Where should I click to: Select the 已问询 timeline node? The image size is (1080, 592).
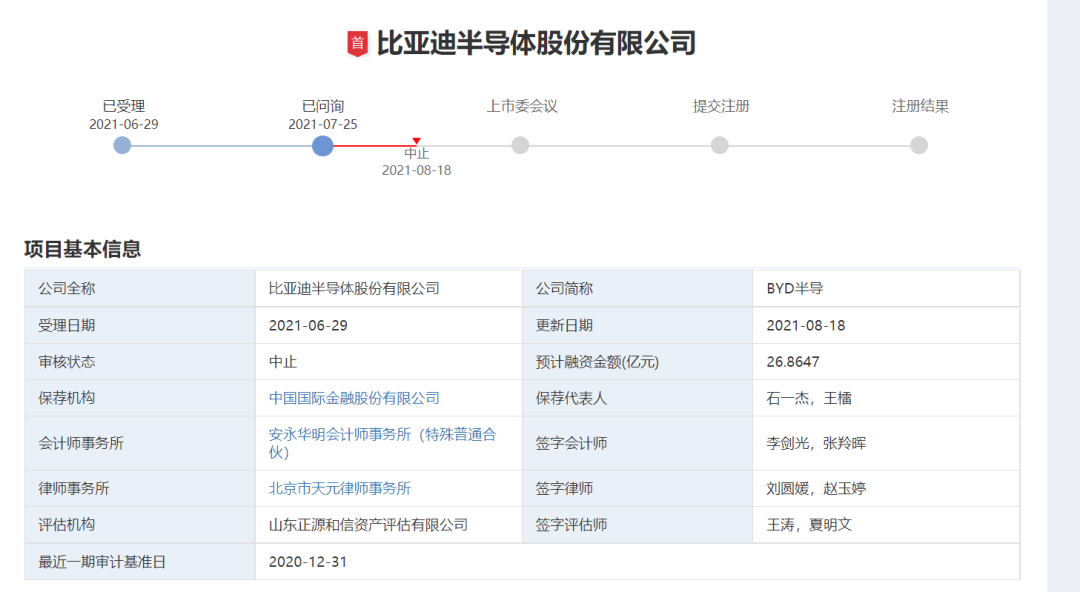click(322, 145)
